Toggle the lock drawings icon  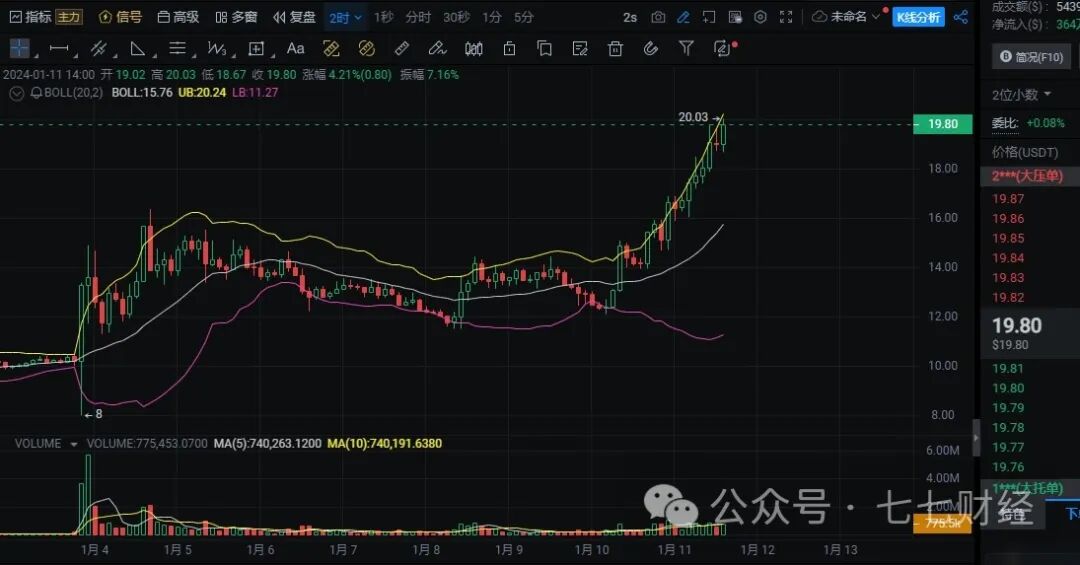point(510,48)
